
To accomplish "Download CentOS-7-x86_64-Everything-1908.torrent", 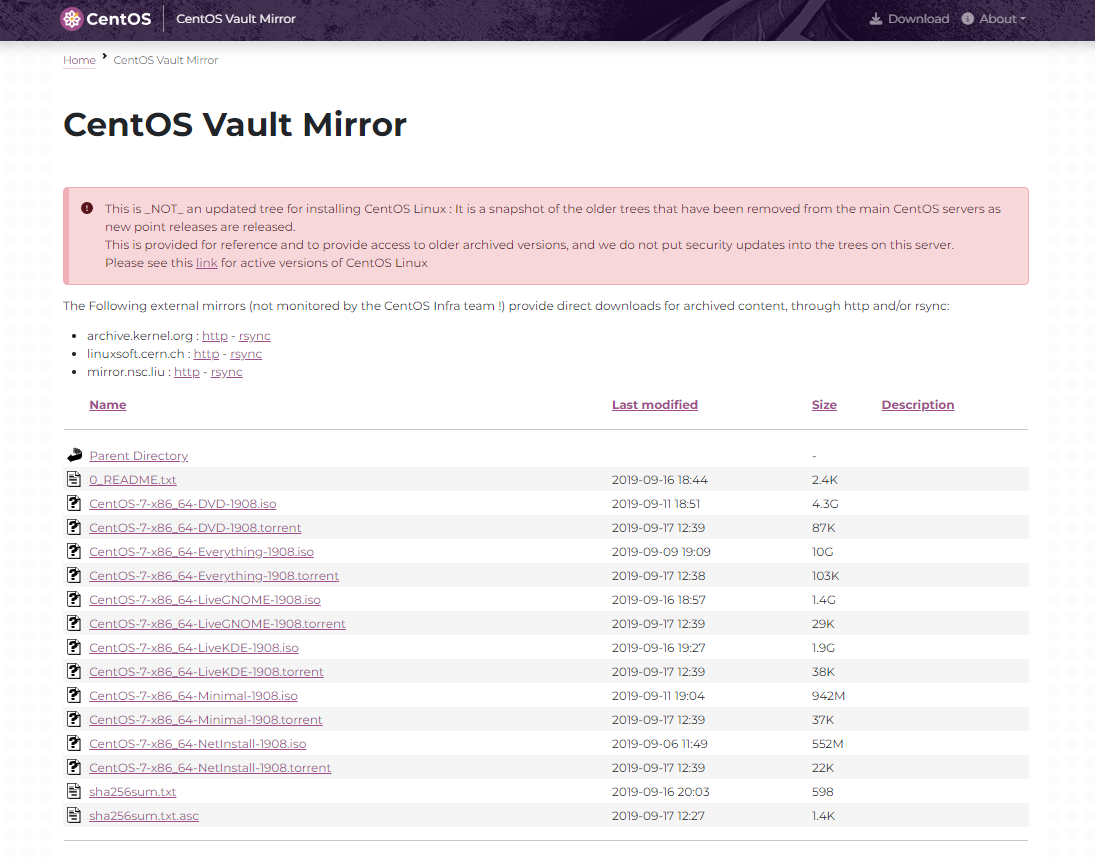I will (x=214, y=576).
